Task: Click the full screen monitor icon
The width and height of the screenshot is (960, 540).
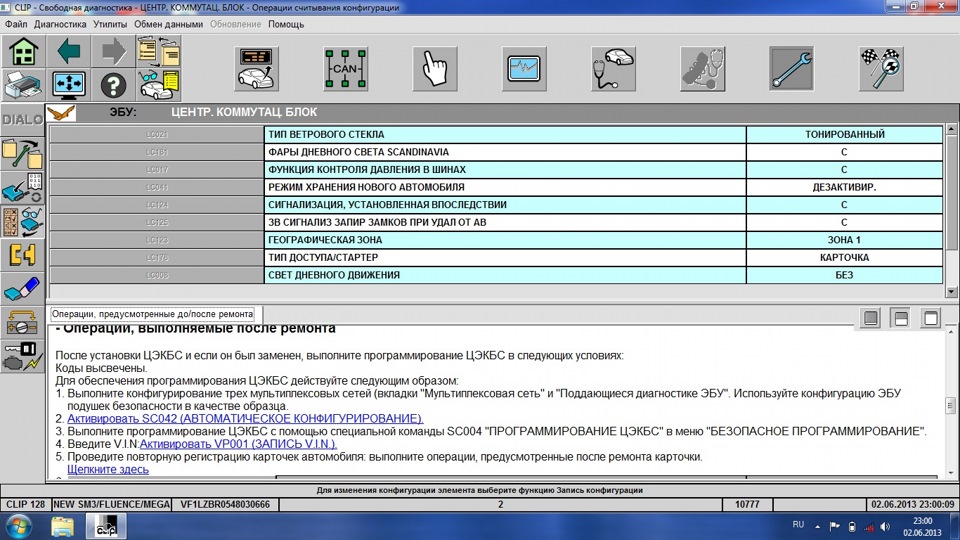Action: pyautogui.click(x=69, y=84)
